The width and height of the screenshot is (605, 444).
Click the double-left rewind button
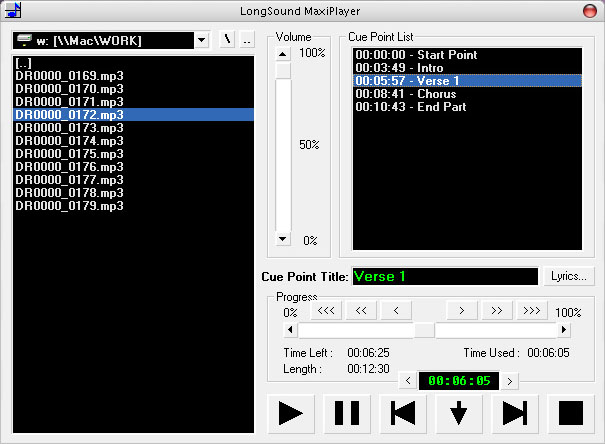pyautogui.click(x=360, y=311)
